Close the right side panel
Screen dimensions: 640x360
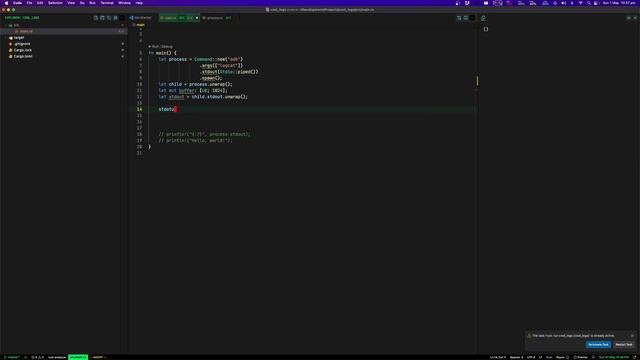635,18
